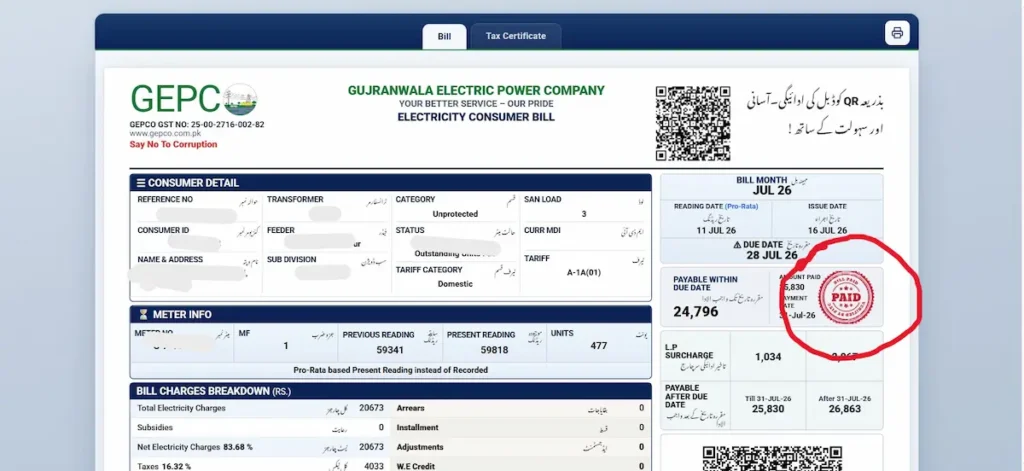Click the 'PAYABLE WITHIN DUE DATE' label

pyautogui.click(x=705, y=284)
